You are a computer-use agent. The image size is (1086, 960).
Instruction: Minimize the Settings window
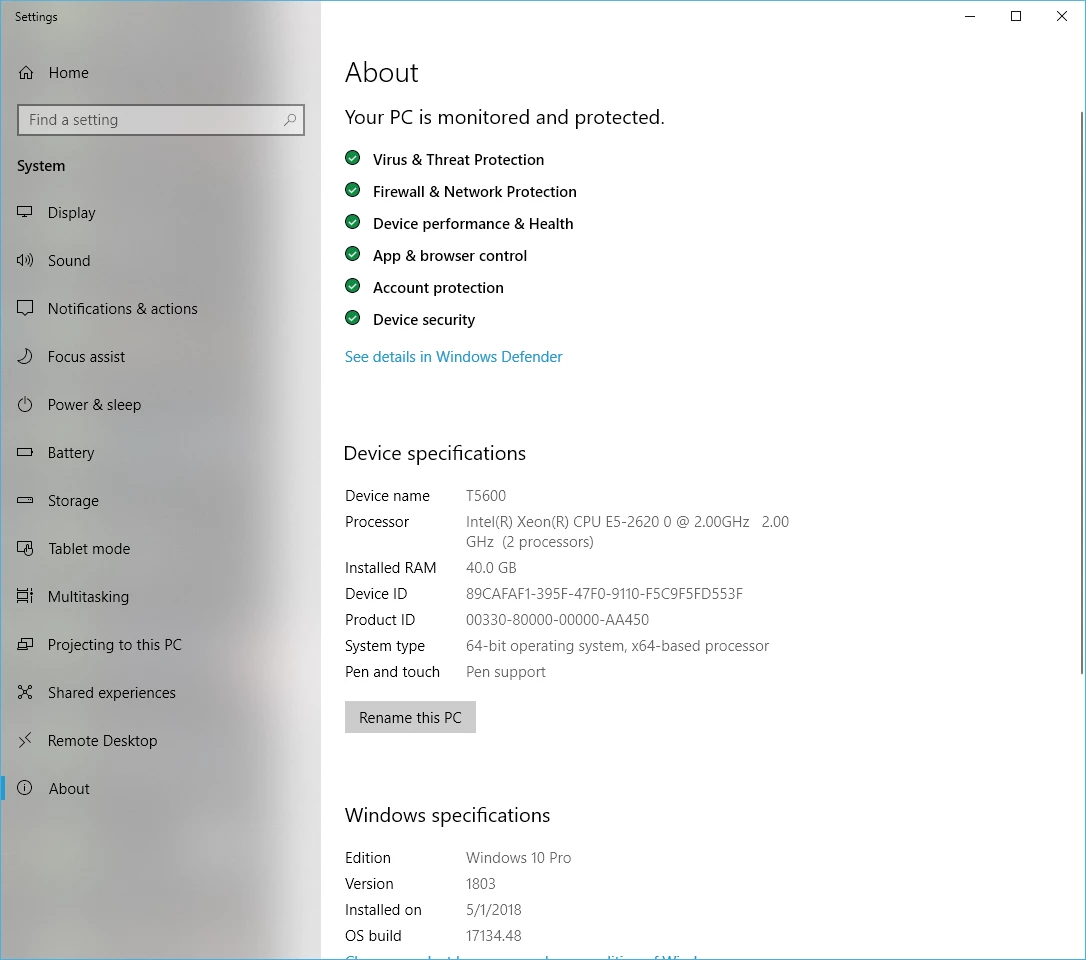pyautogui.click(x=970, y=16)
